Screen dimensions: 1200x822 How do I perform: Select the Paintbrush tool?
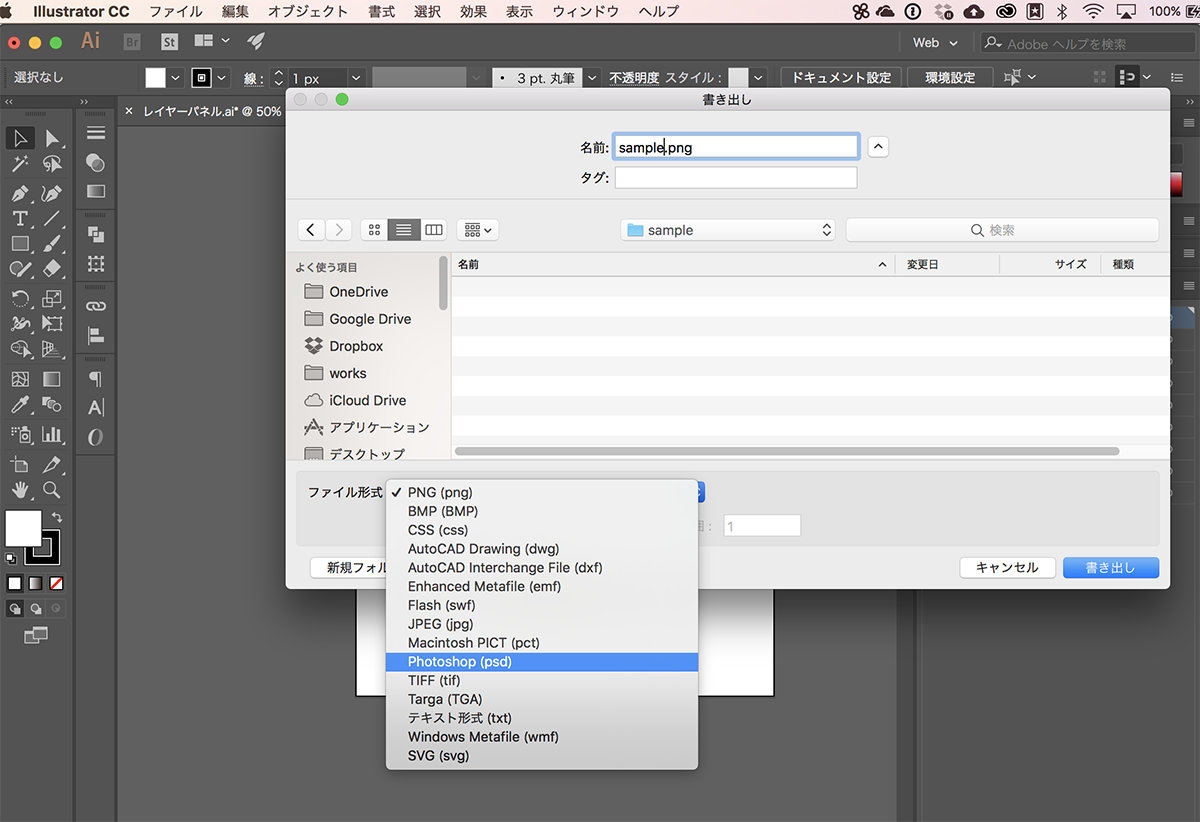point(52,243)
